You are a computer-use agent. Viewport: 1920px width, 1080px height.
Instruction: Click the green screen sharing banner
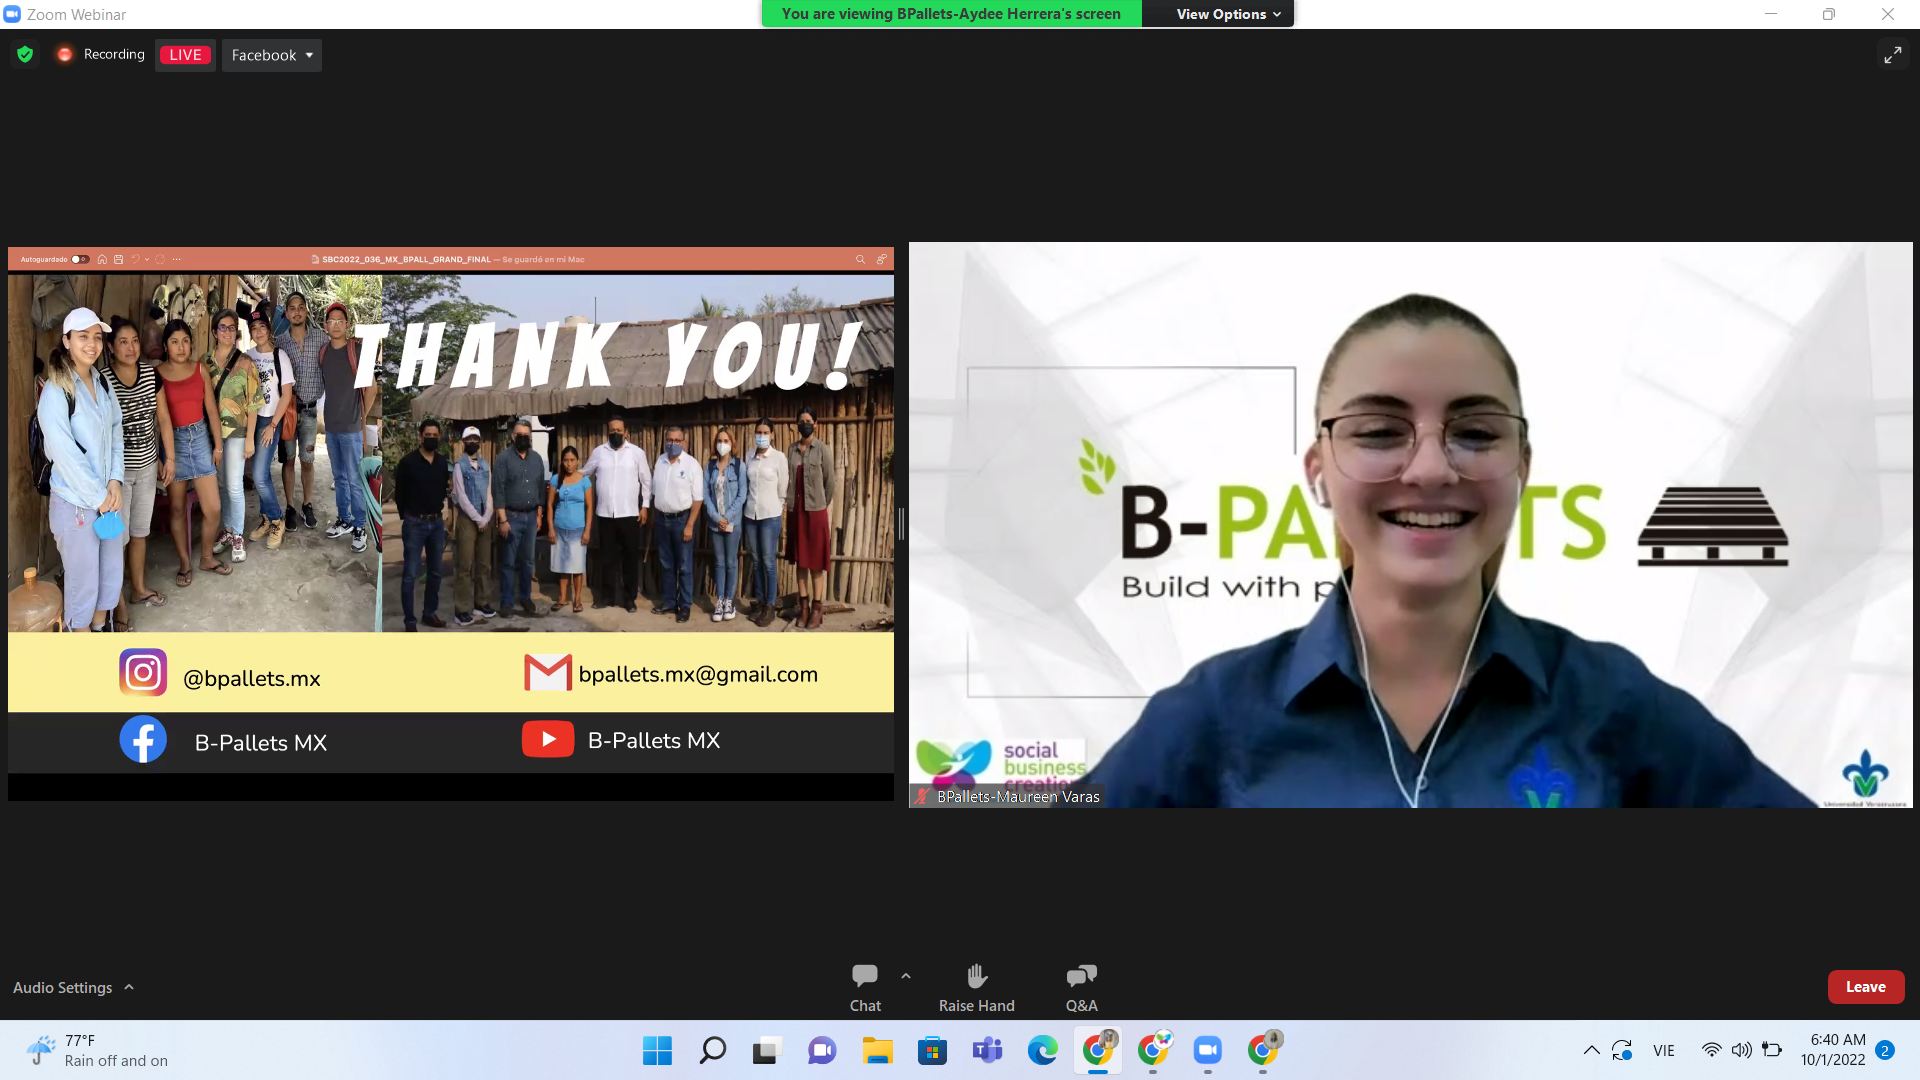(x=951, y=14)
